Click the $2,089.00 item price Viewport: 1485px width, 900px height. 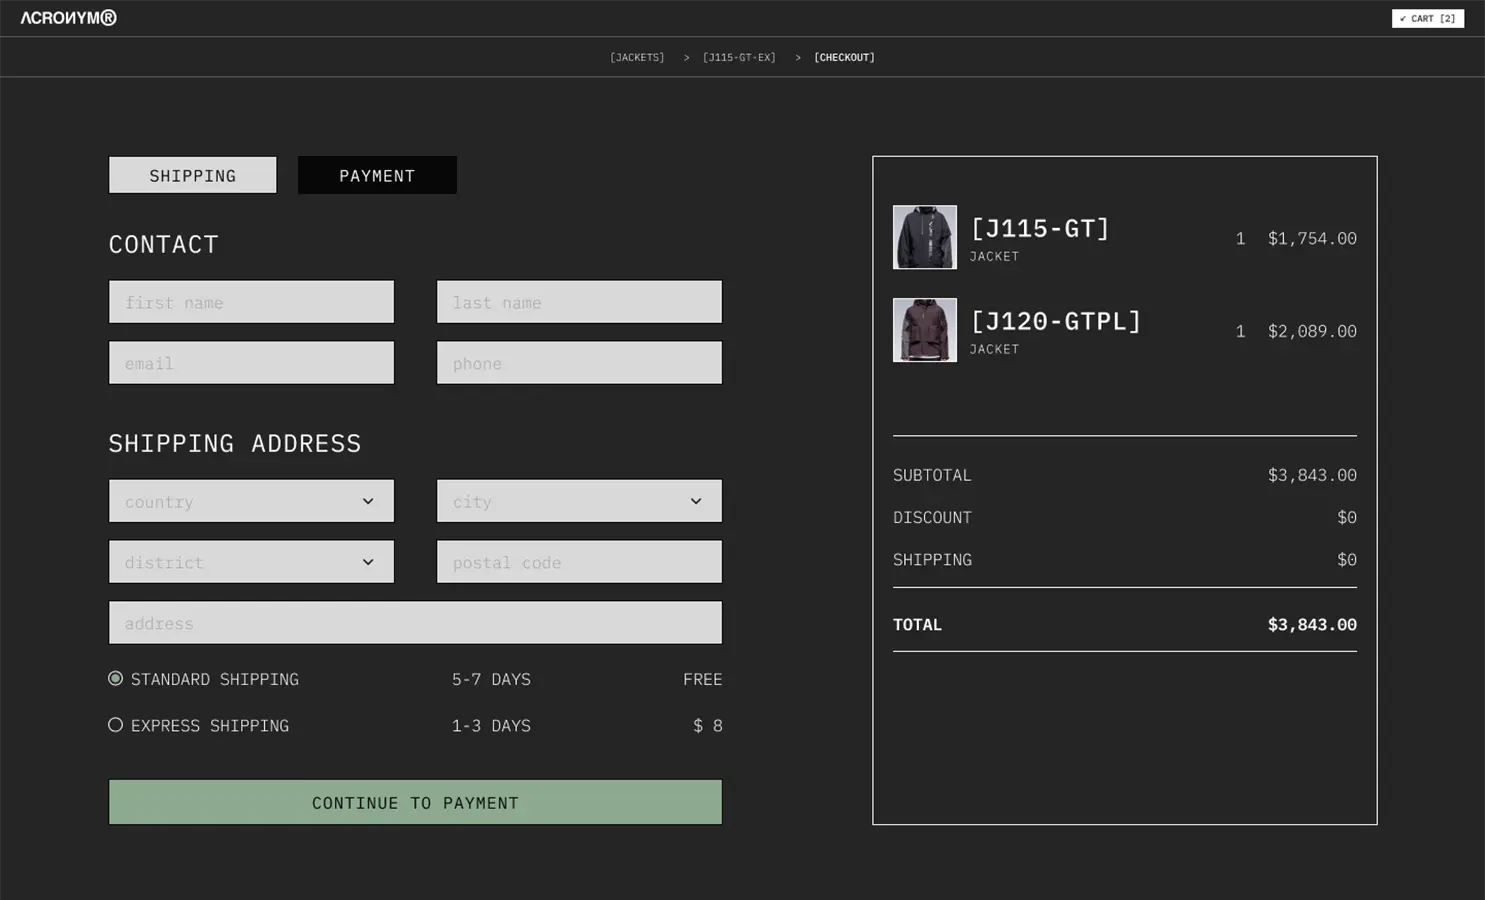tap(1312, 331)
